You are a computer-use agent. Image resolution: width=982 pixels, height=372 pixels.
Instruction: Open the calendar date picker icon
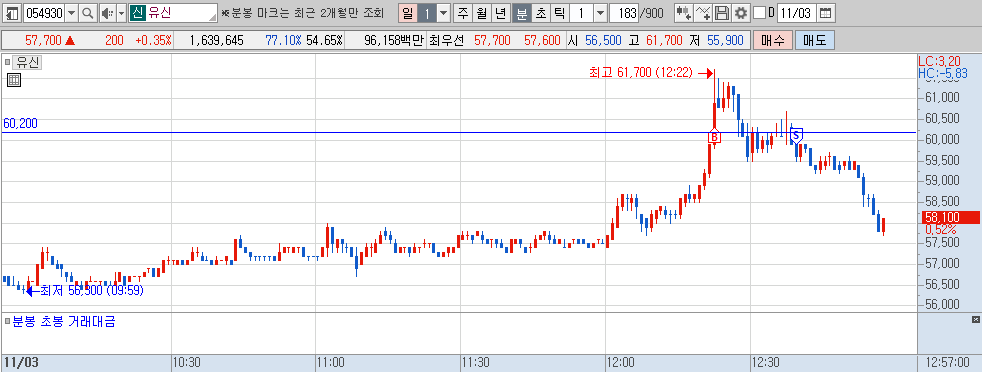(826, 13)
